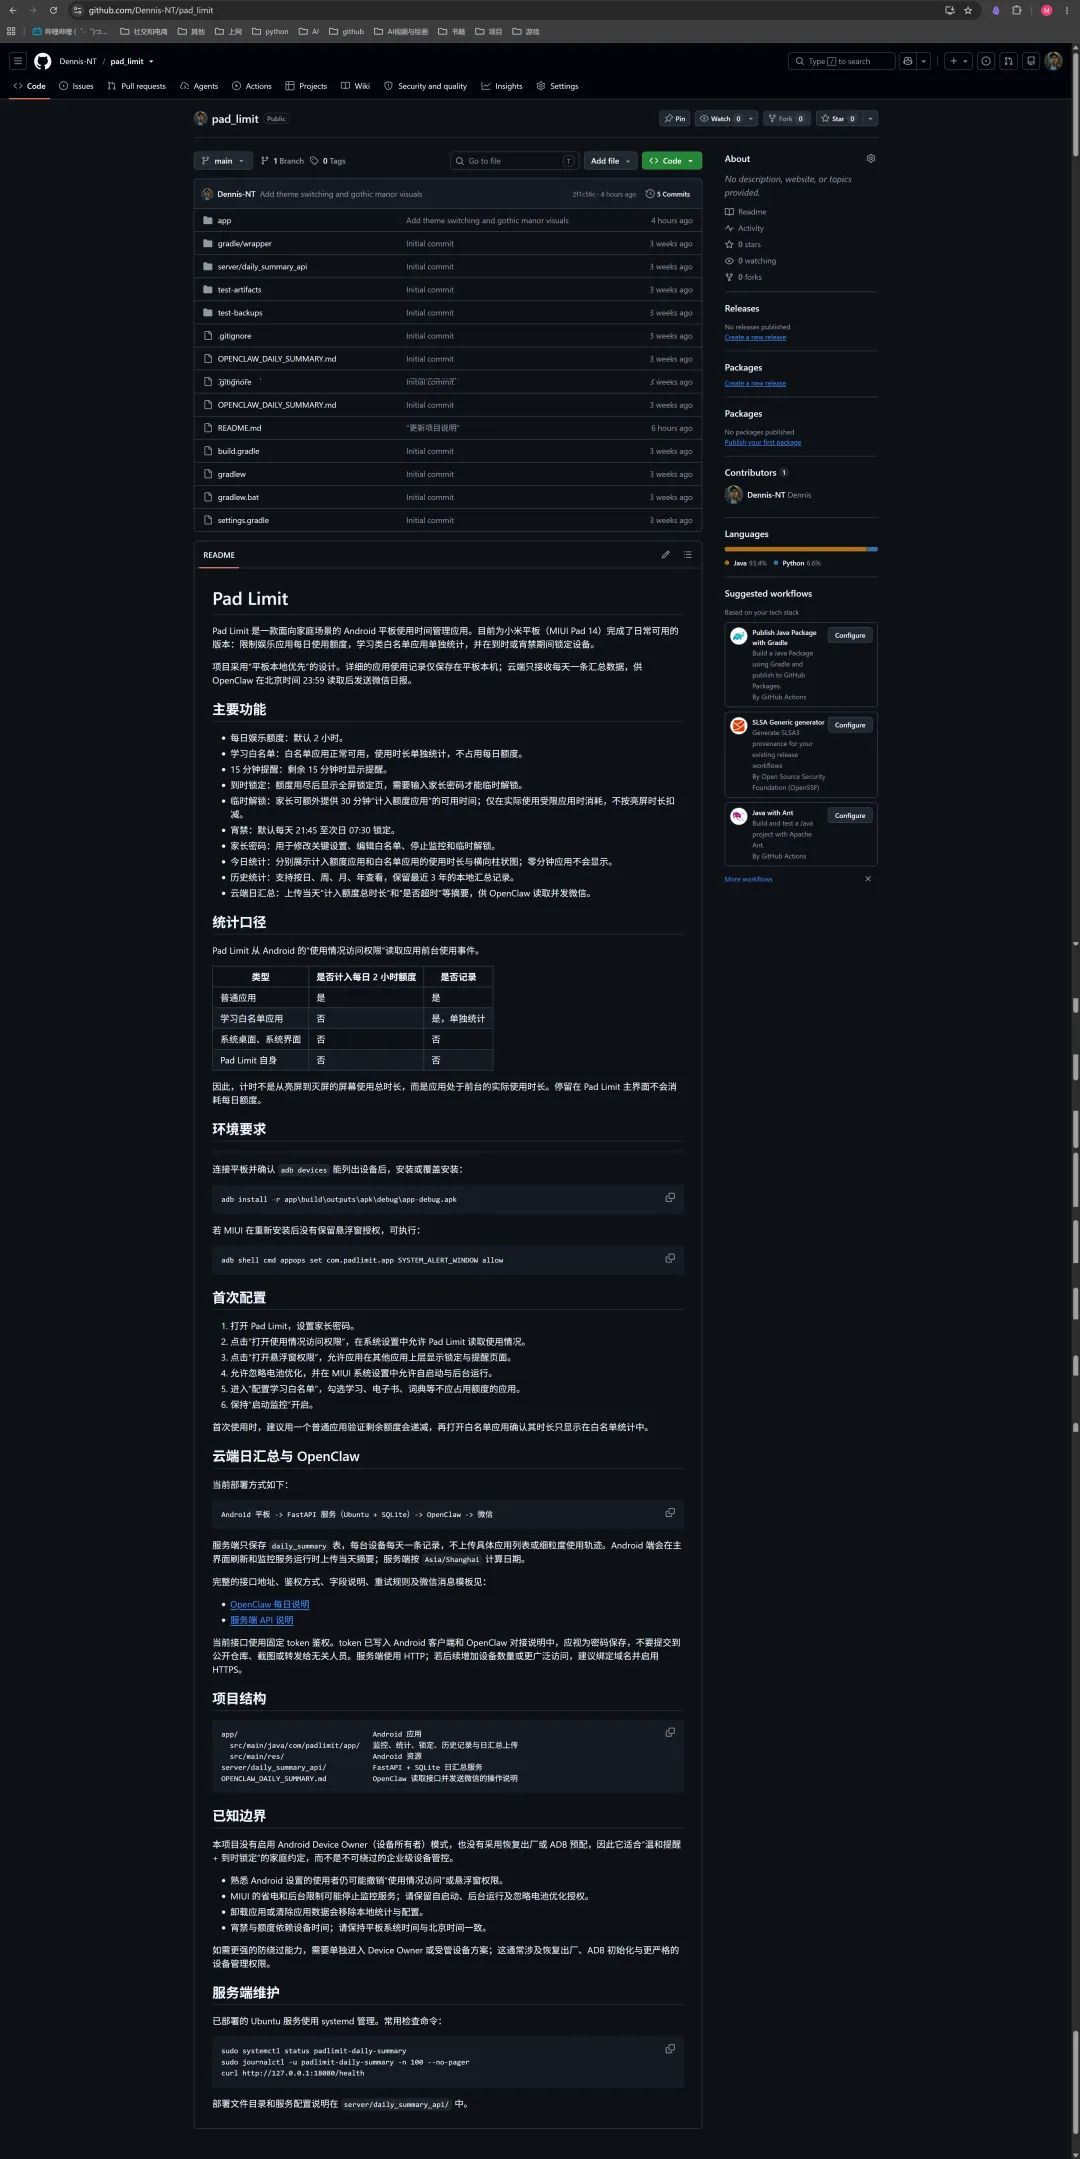Screen dimensions: 1080x2159
Task: Focus the Go to file search field
Action: [x=514, y=161]
